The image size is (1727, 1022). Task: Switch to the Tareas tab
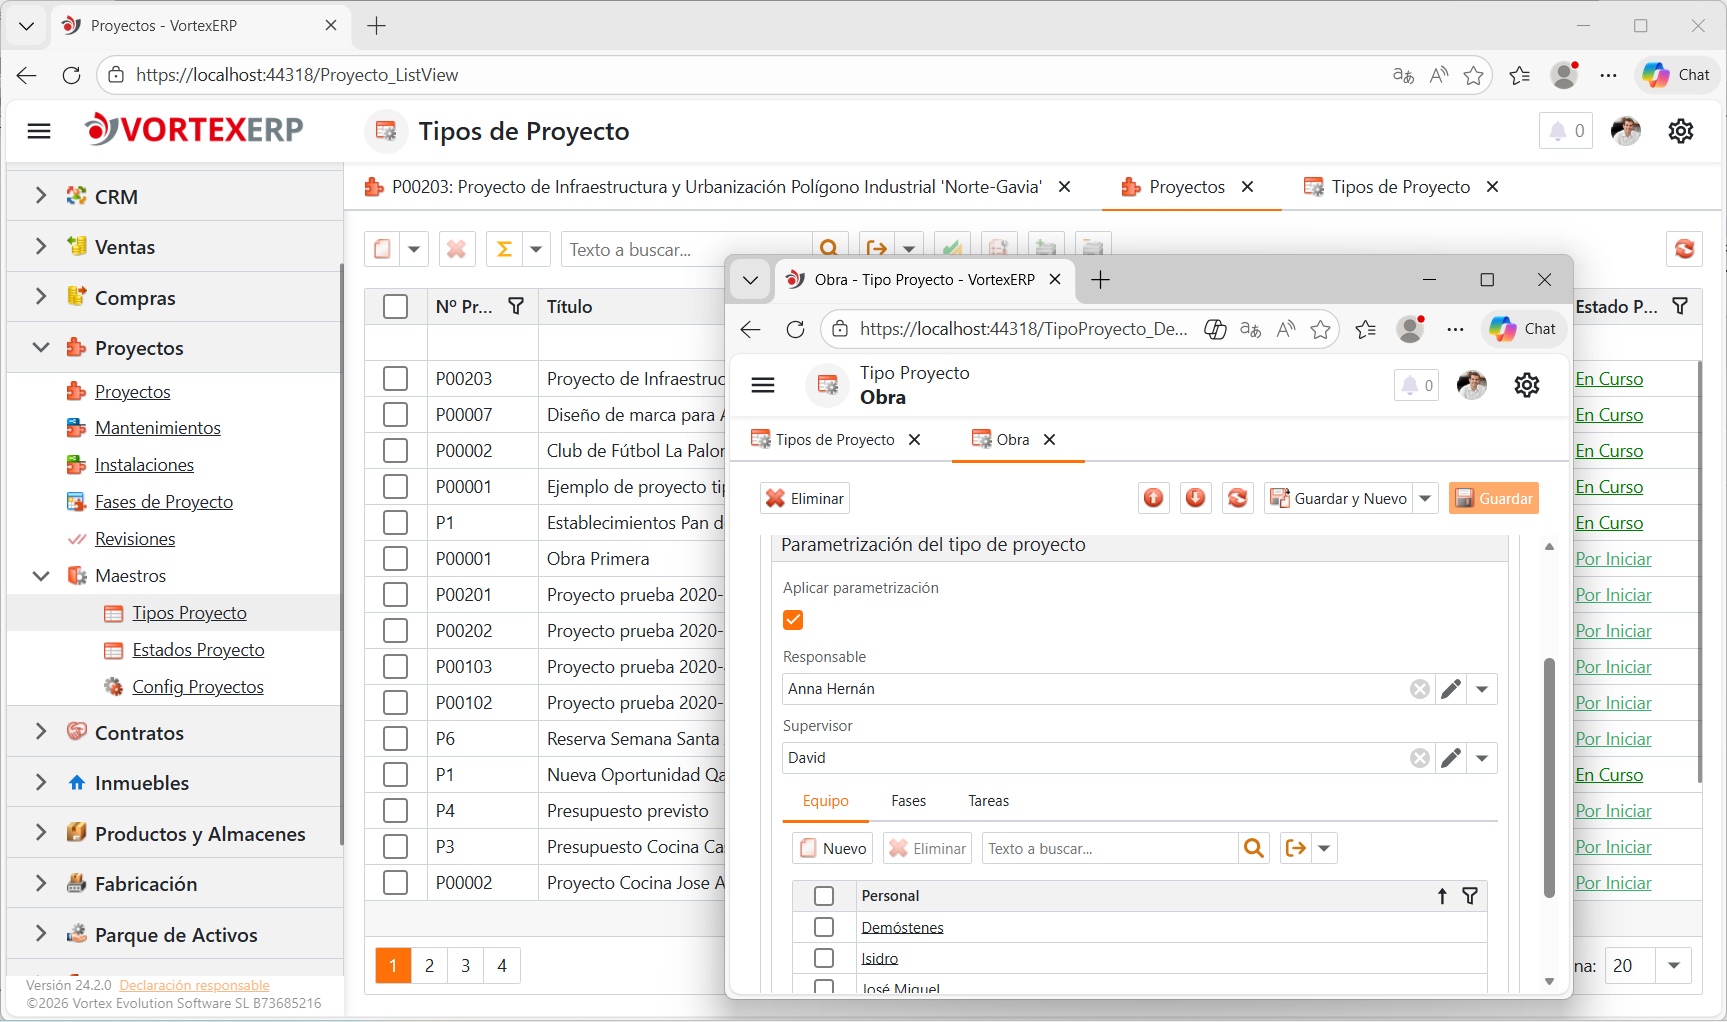pyautogui.click(x=988, y=801)
